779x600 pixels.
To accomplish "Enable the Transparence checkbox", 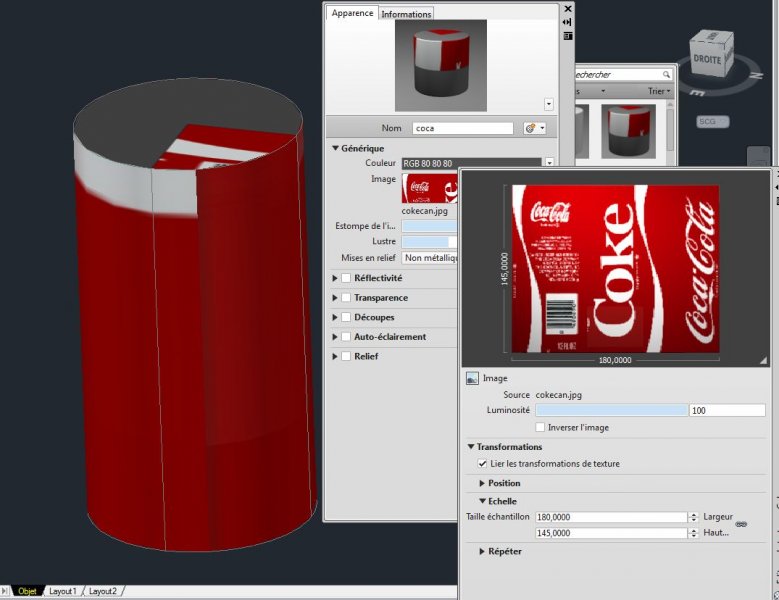I will tap(346, 298).
